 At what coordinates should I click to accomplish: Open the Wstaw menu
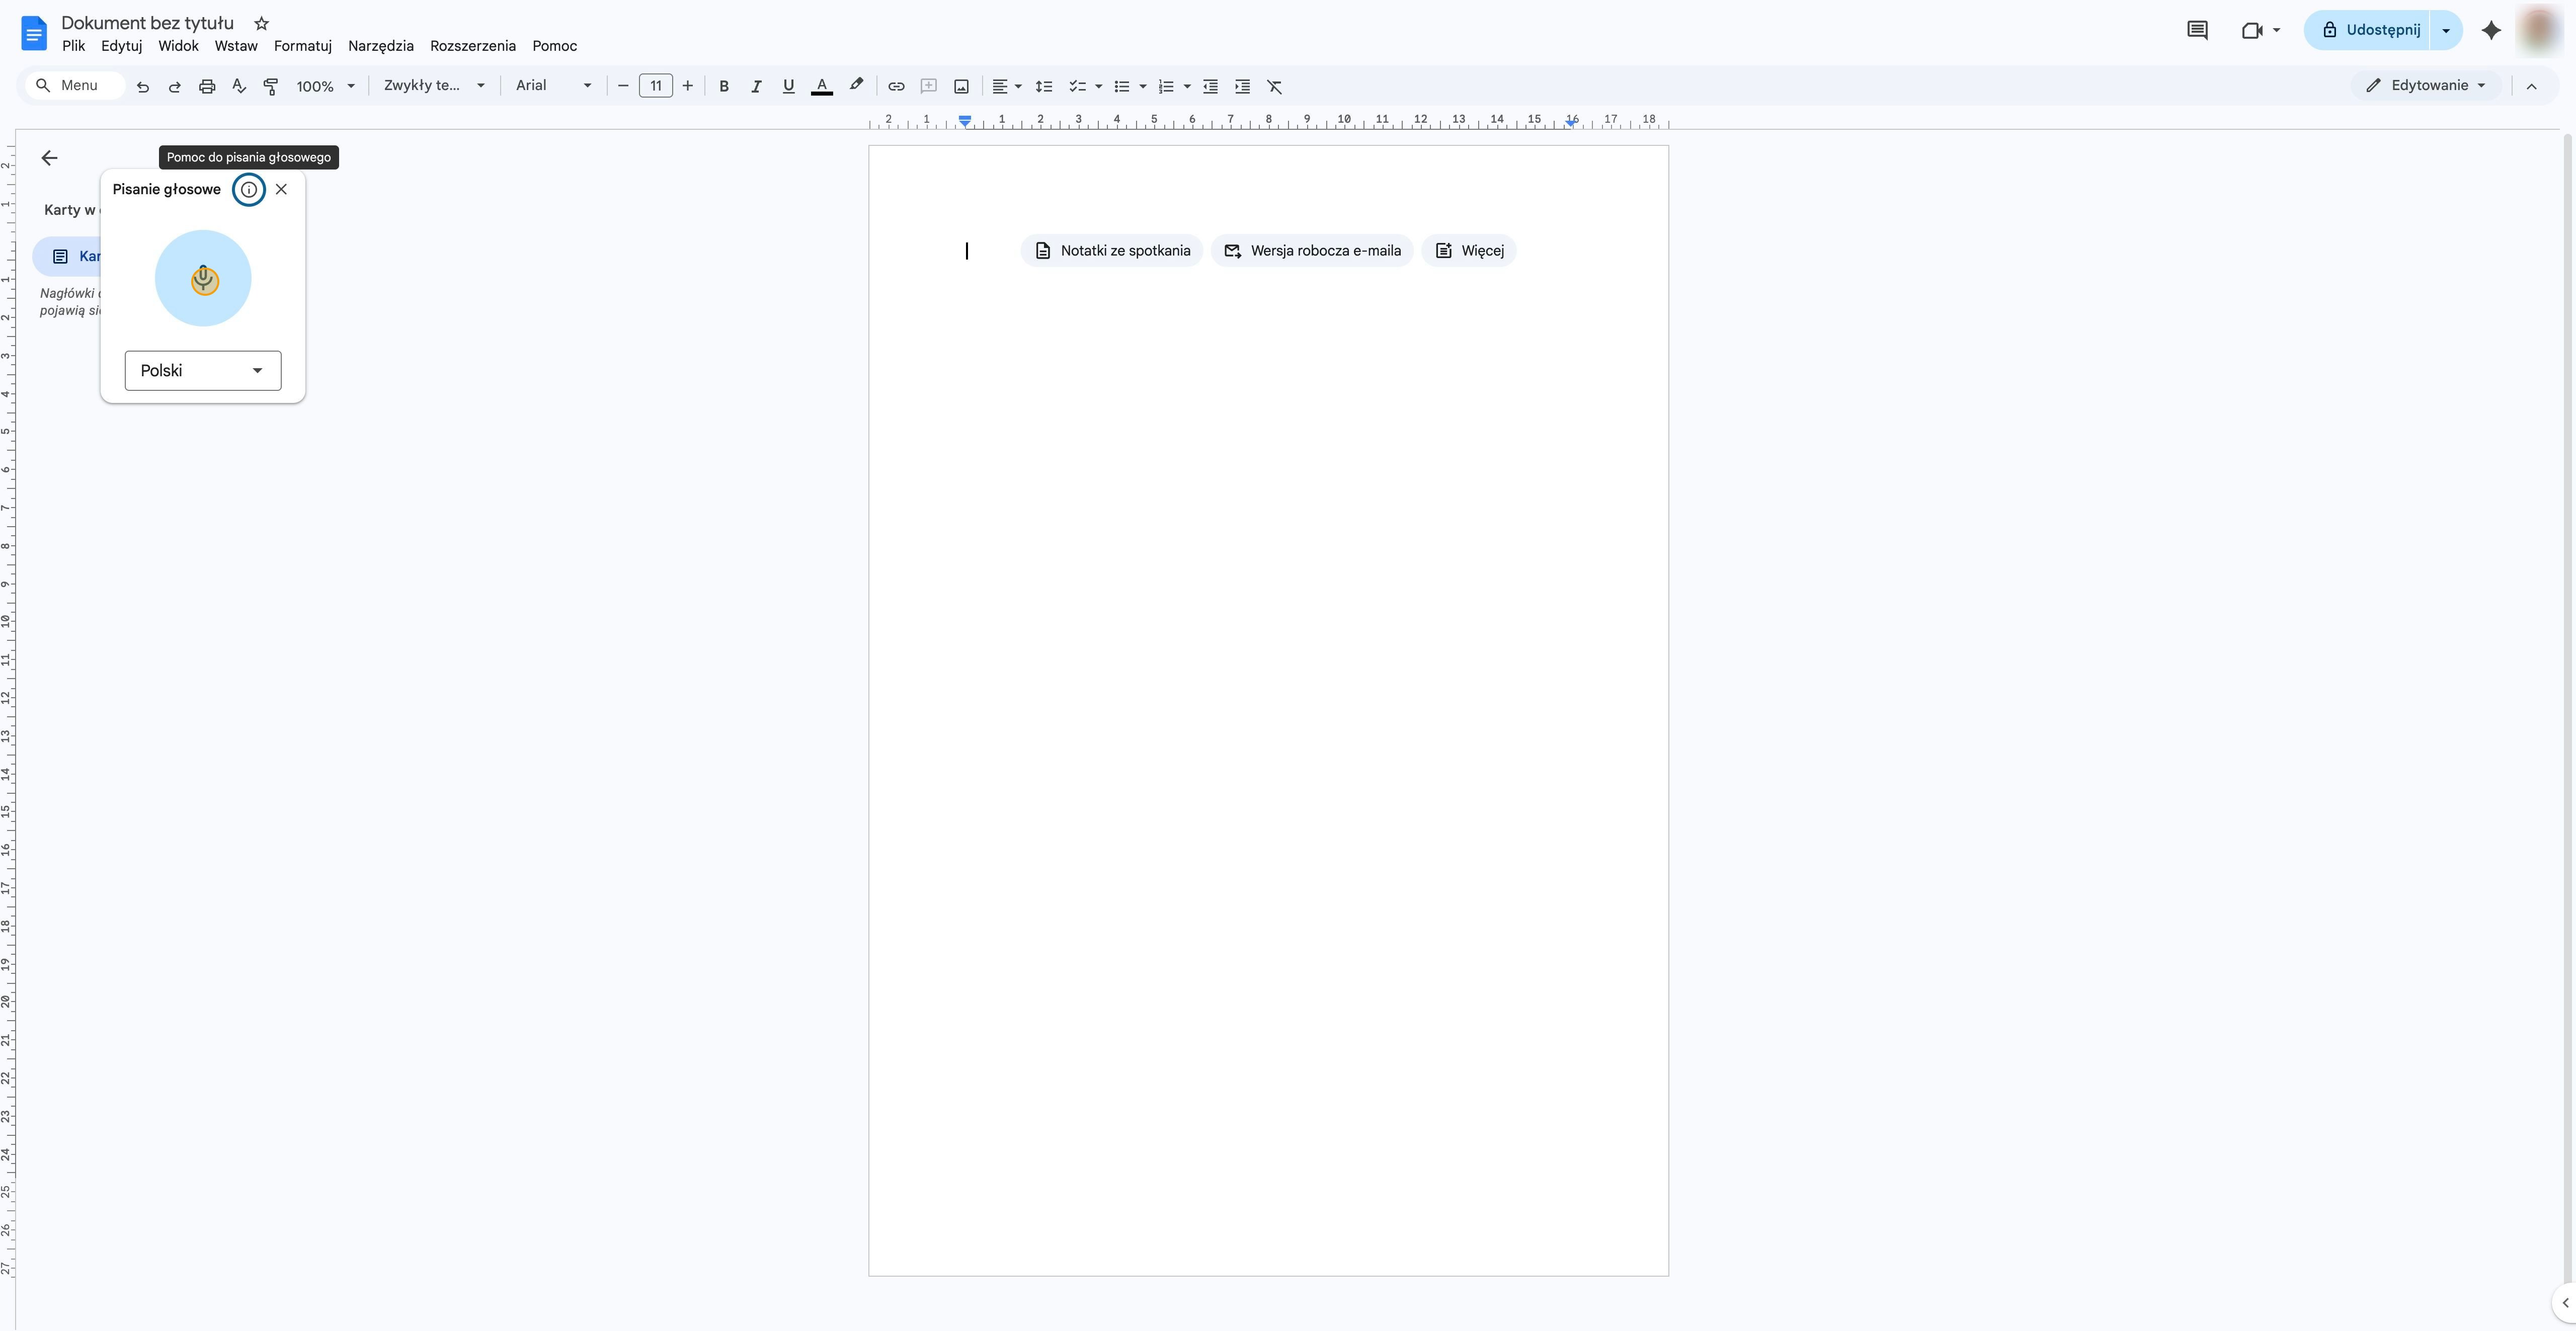(236, 46)
